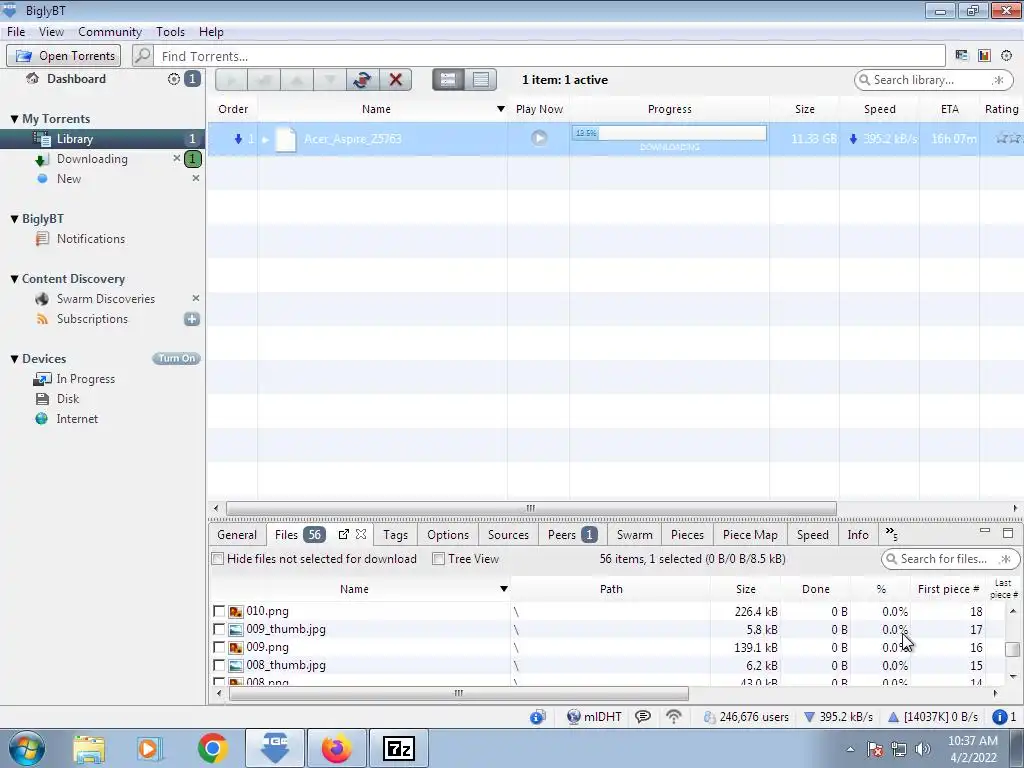Click the wifi signal status icon
The image size is (1024, 768).
tap(673, 717)
